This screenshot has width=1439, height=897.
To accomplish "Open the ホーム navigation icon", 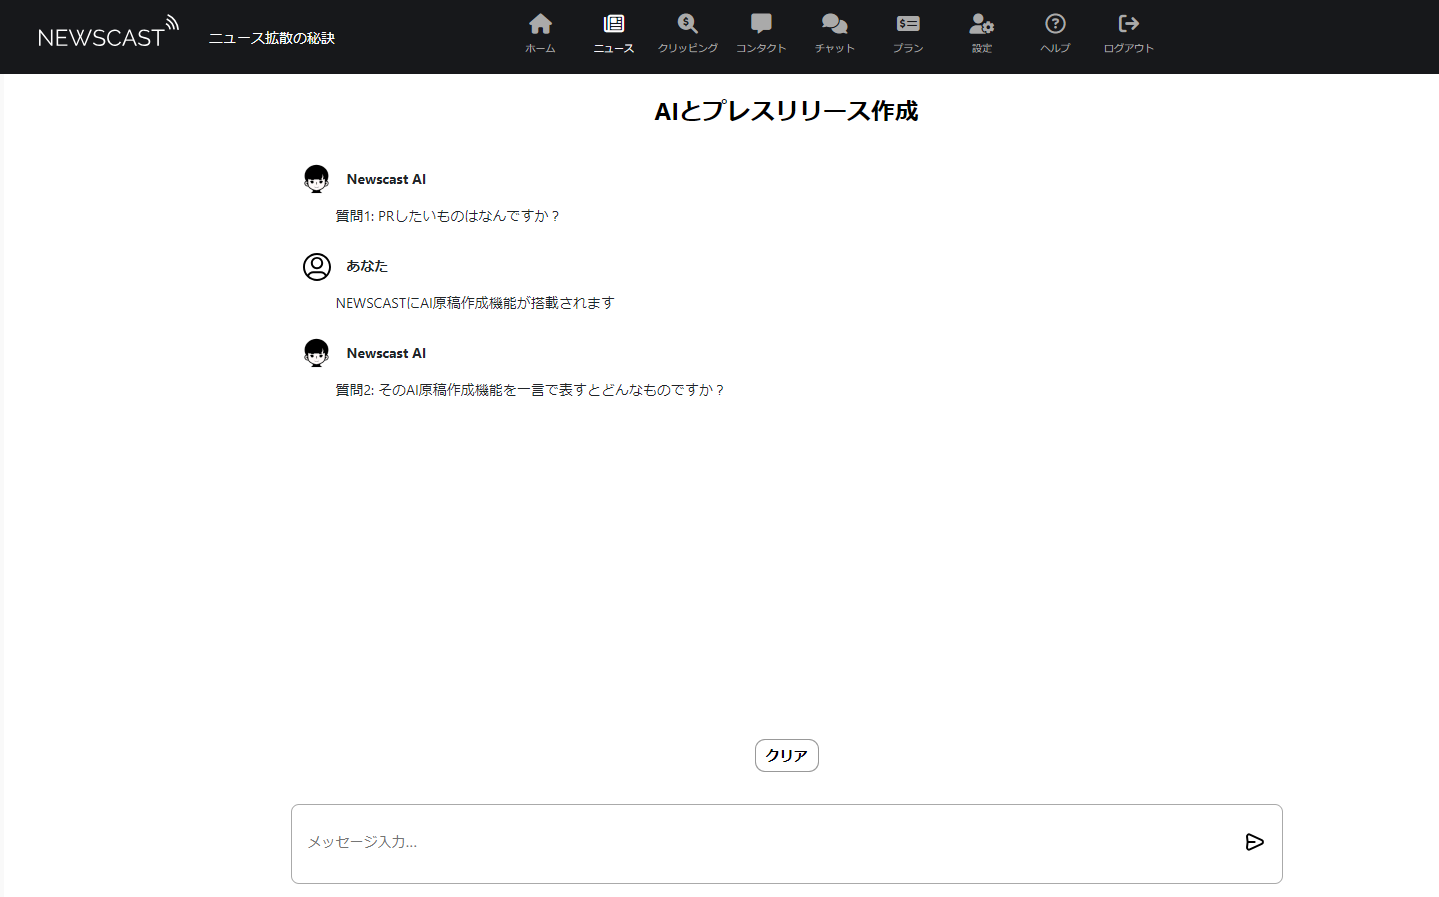I will [x=539, y=24].
